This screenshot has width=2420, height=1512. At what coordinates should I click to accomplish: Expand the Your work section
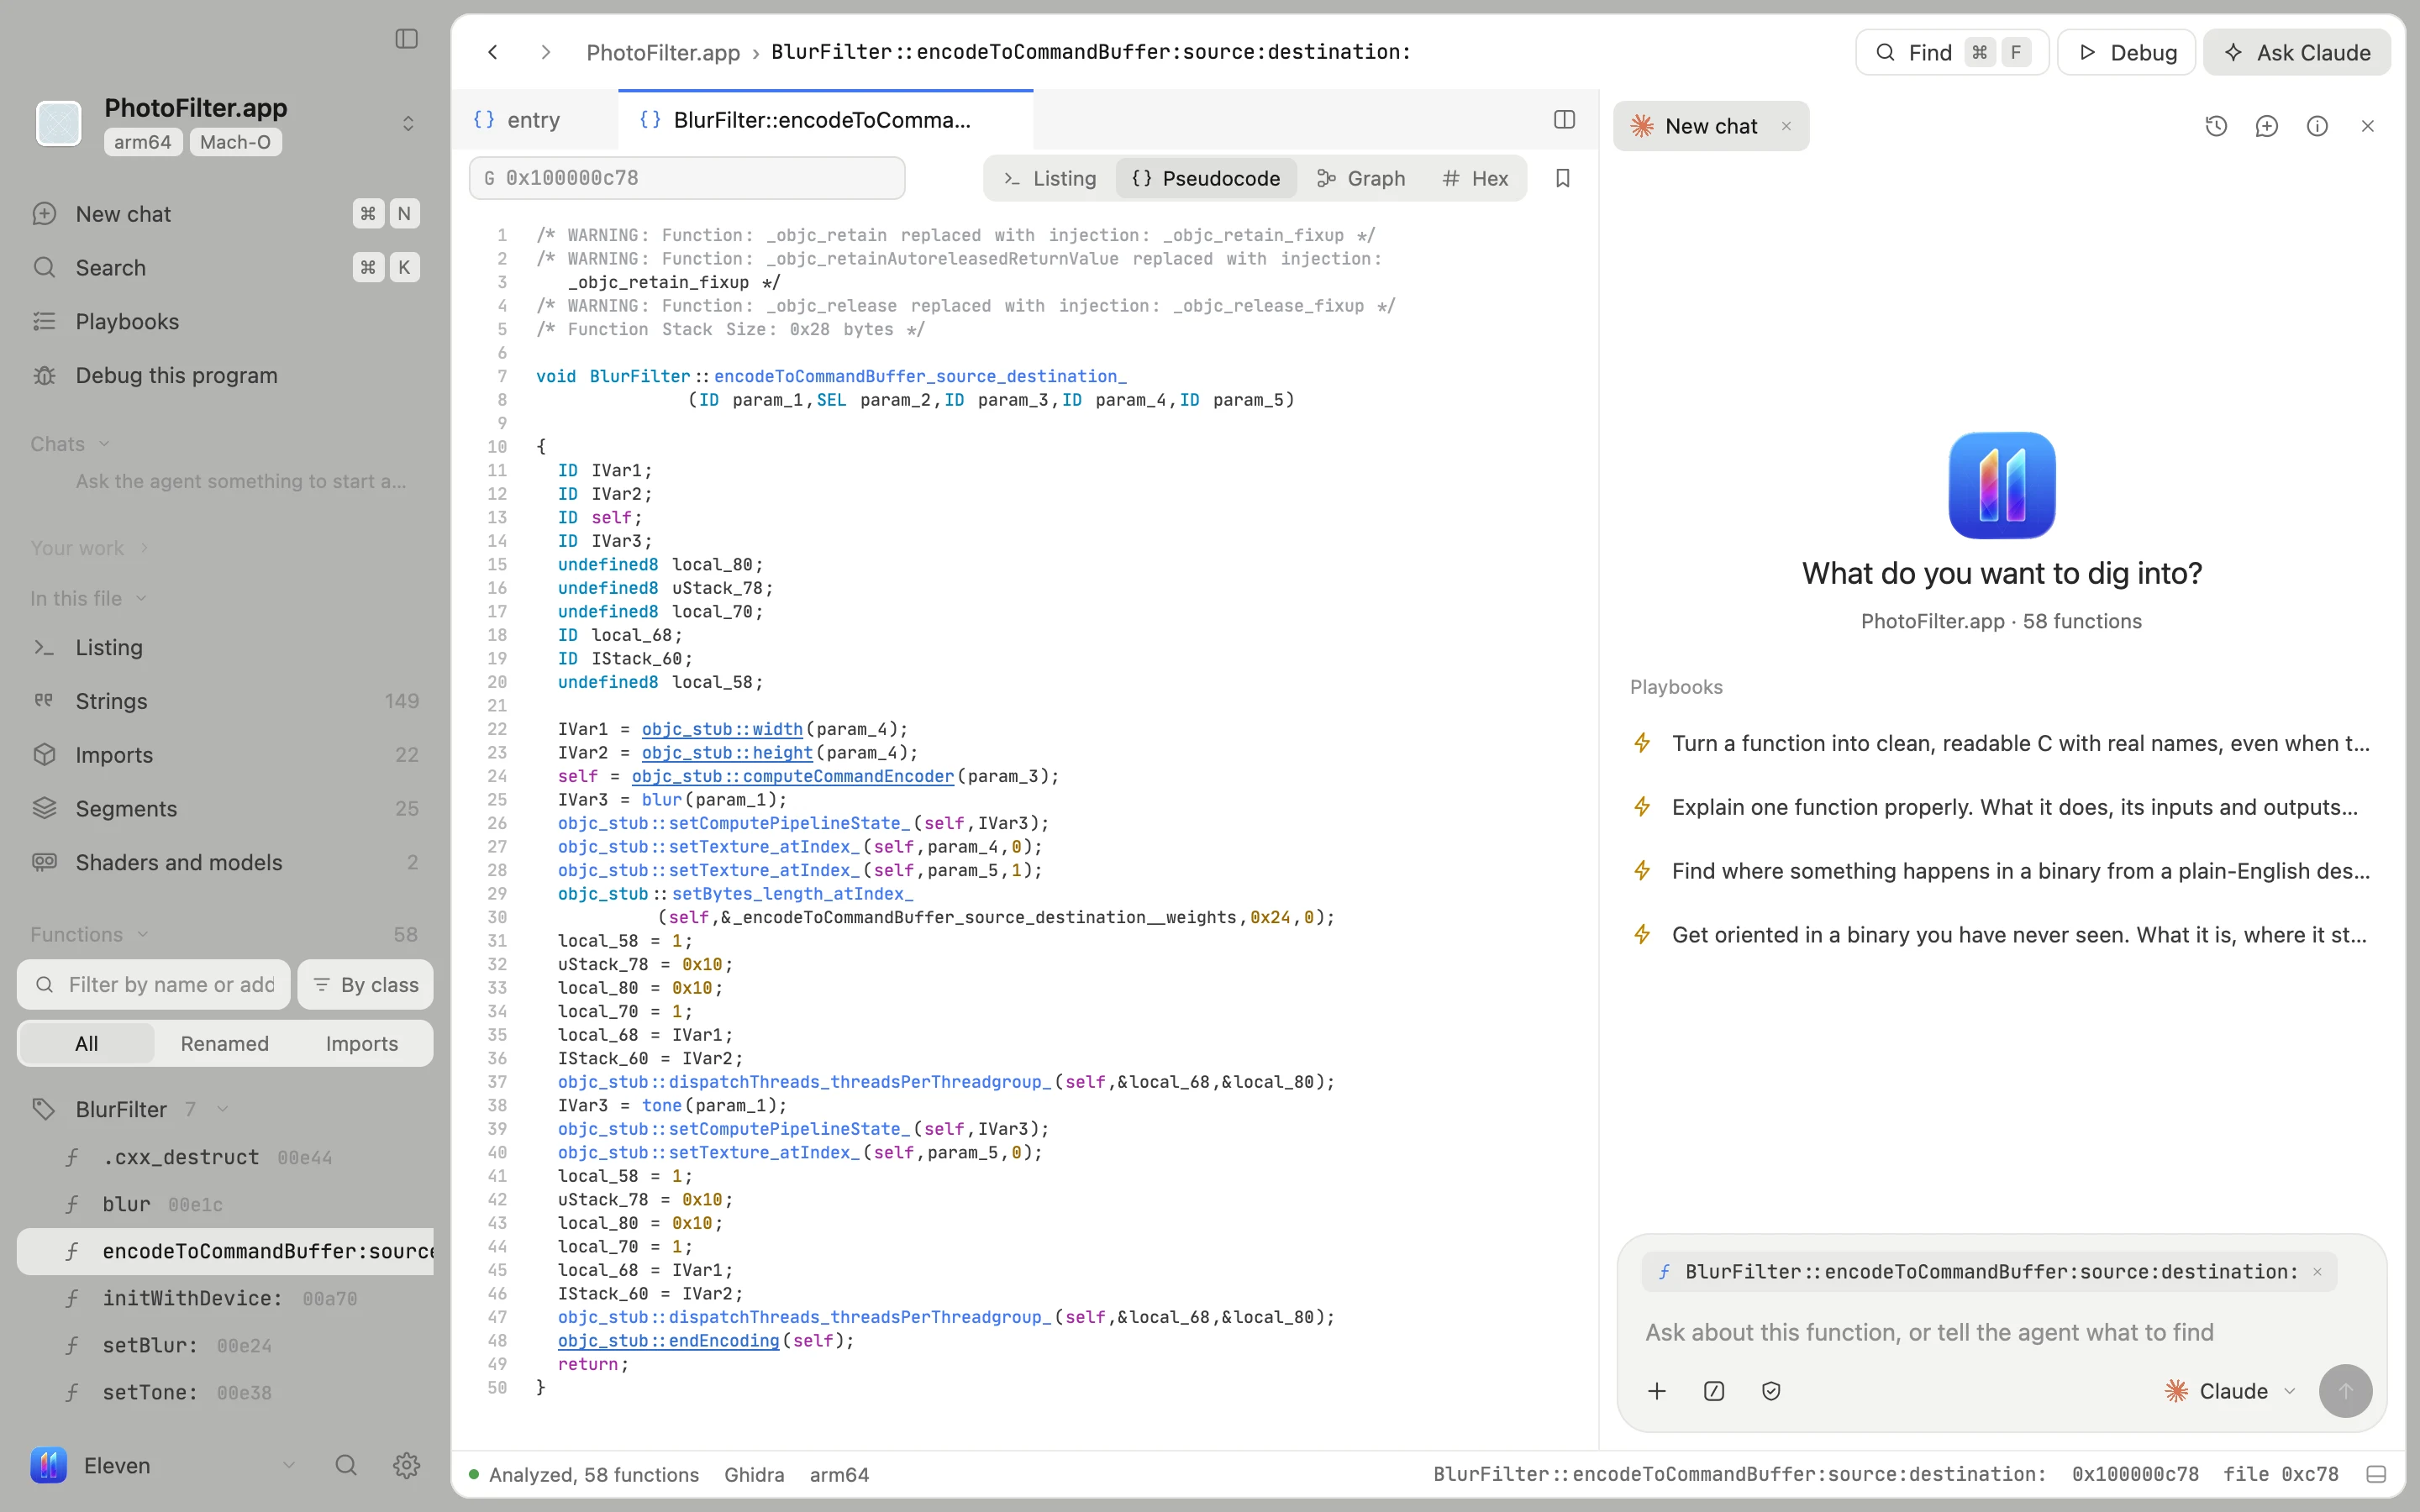pyautogui.click(x=90, y=548)
